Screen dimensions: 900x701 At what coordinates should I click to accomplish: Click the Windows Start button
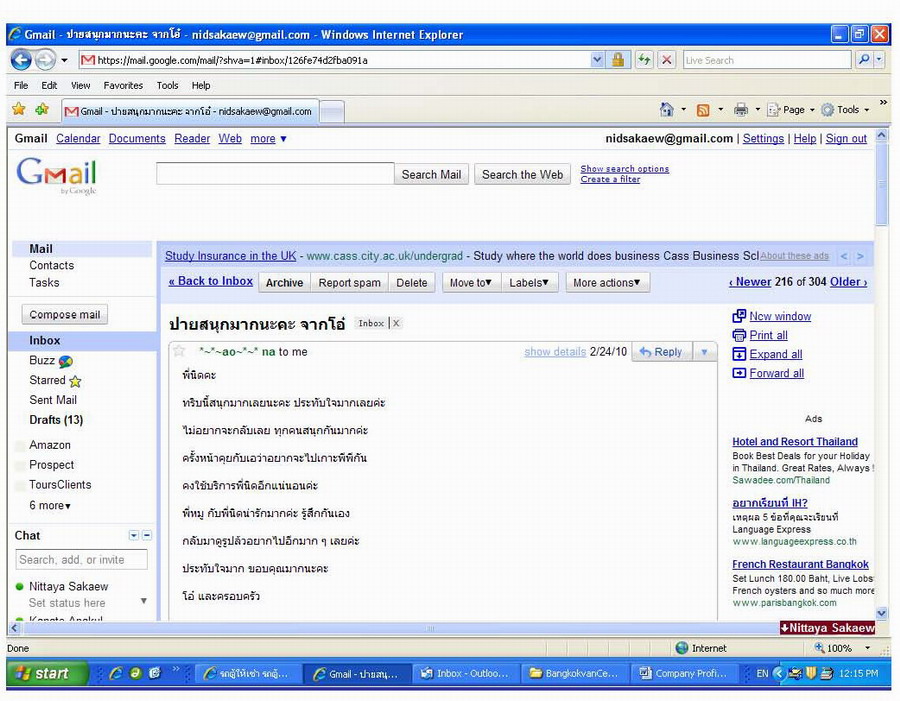click(48, 673)
